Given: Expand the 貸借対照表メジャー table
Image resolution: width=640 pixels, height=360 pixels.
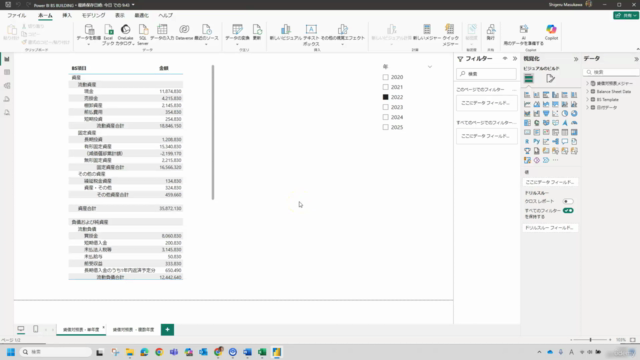Looking at the screenshot, I should [588, 83].
